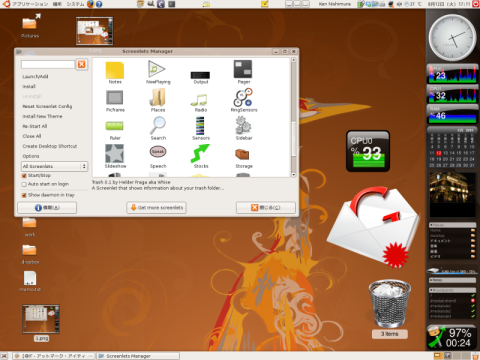Click the info button at bottom left
Screen dimensions: 480x360
click(47, 208)
